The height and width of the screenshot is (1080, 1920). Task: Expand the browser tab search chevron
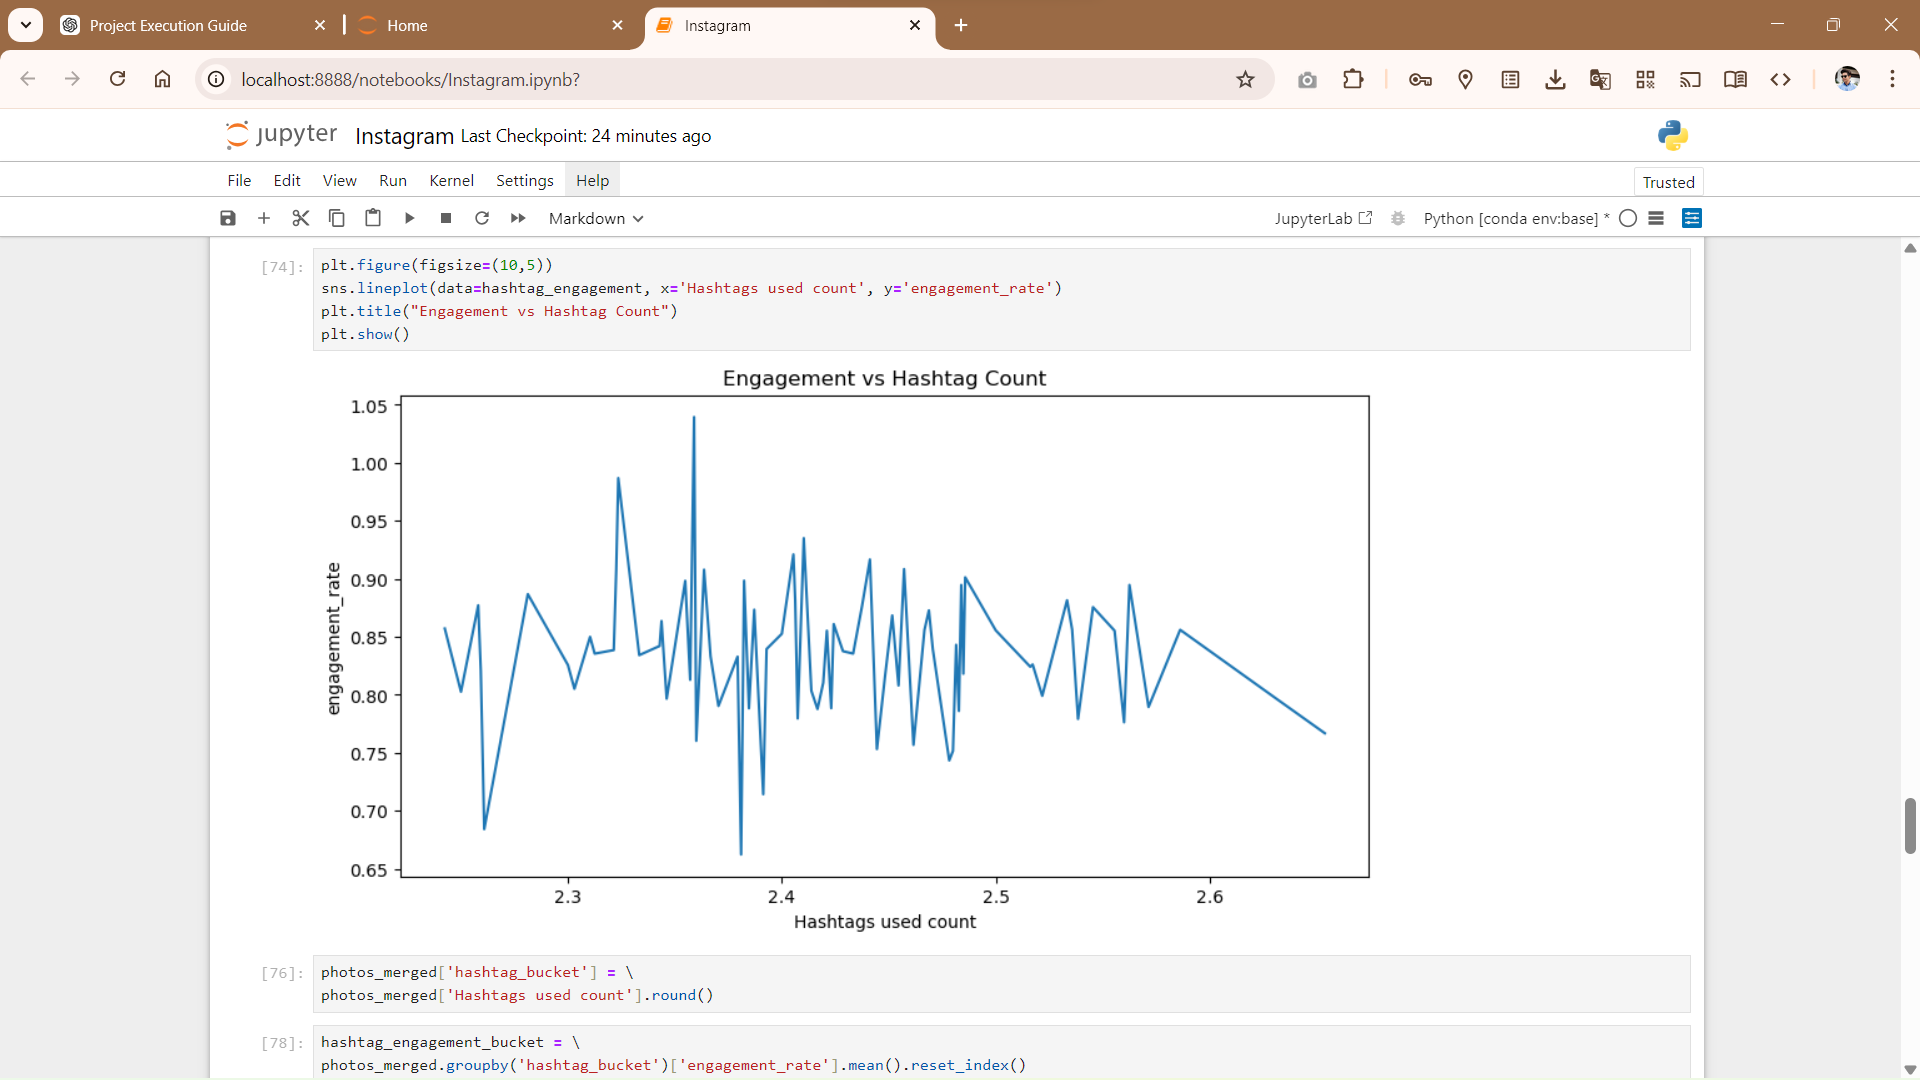[x=25, y=25]
